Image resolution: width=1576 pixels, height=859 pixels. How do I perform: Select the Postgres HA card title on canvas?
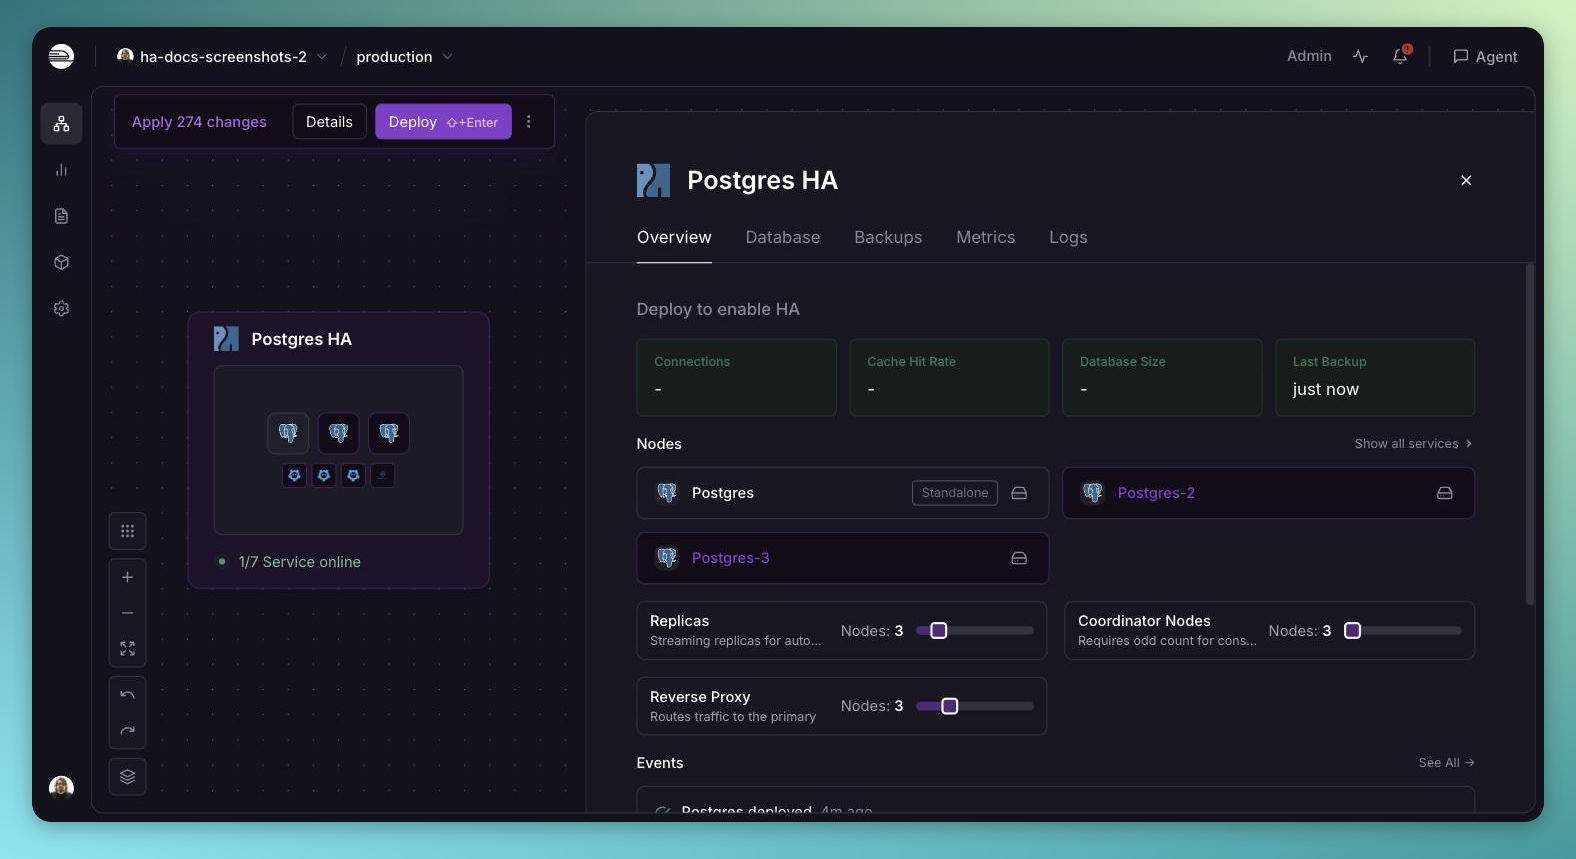(301, 339)
